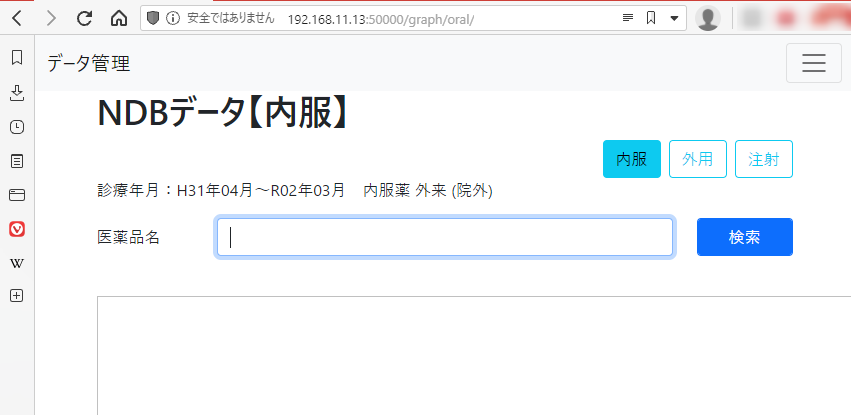
Task: Open the Downloads panel in sidebar
Action: [16, 93]
